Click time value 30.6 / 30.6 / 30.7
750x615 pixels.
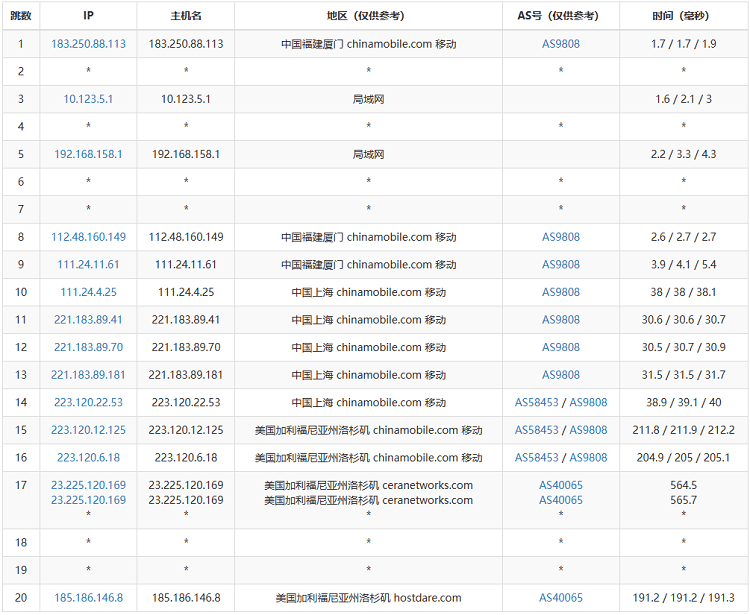pyautogui.click(x=684, y=319)
